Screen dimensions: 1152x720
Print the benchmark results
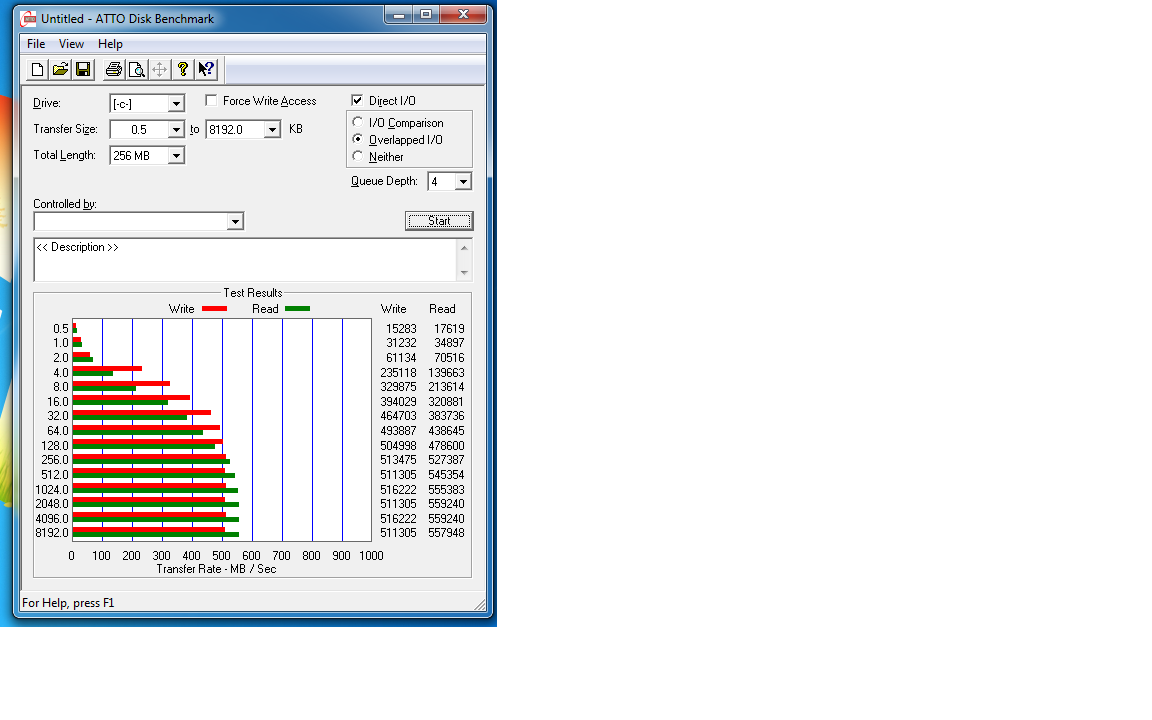pyautogui.click(x=113, y=70)
